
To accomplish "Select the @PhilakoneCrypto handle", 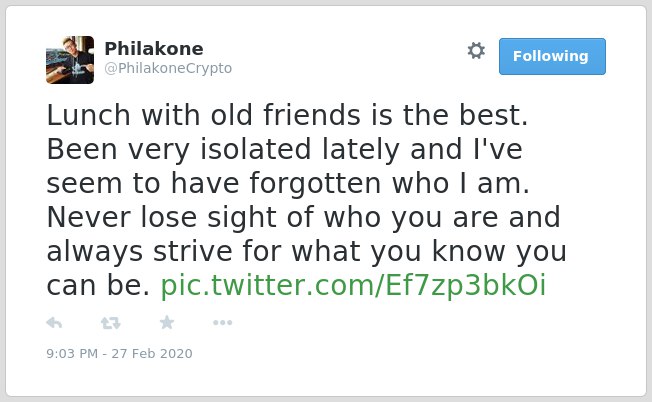I will point(168,68).
